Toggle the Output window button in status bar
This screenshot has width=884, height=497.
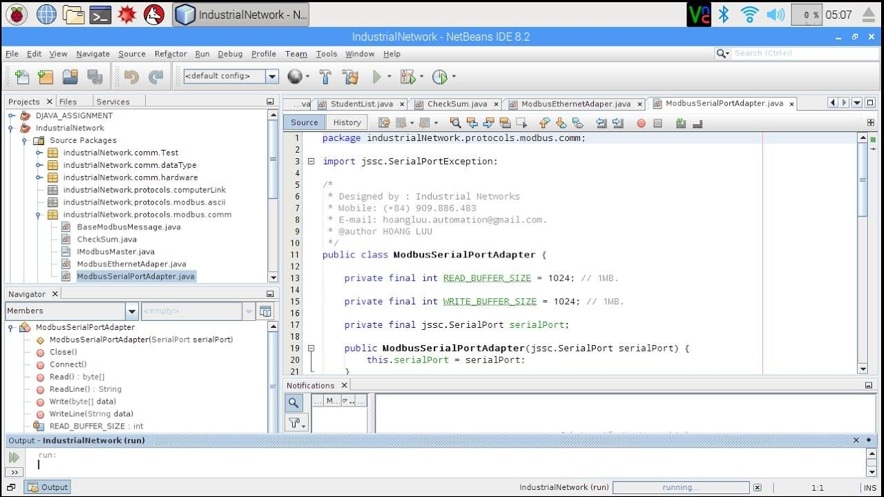(48, 487)
